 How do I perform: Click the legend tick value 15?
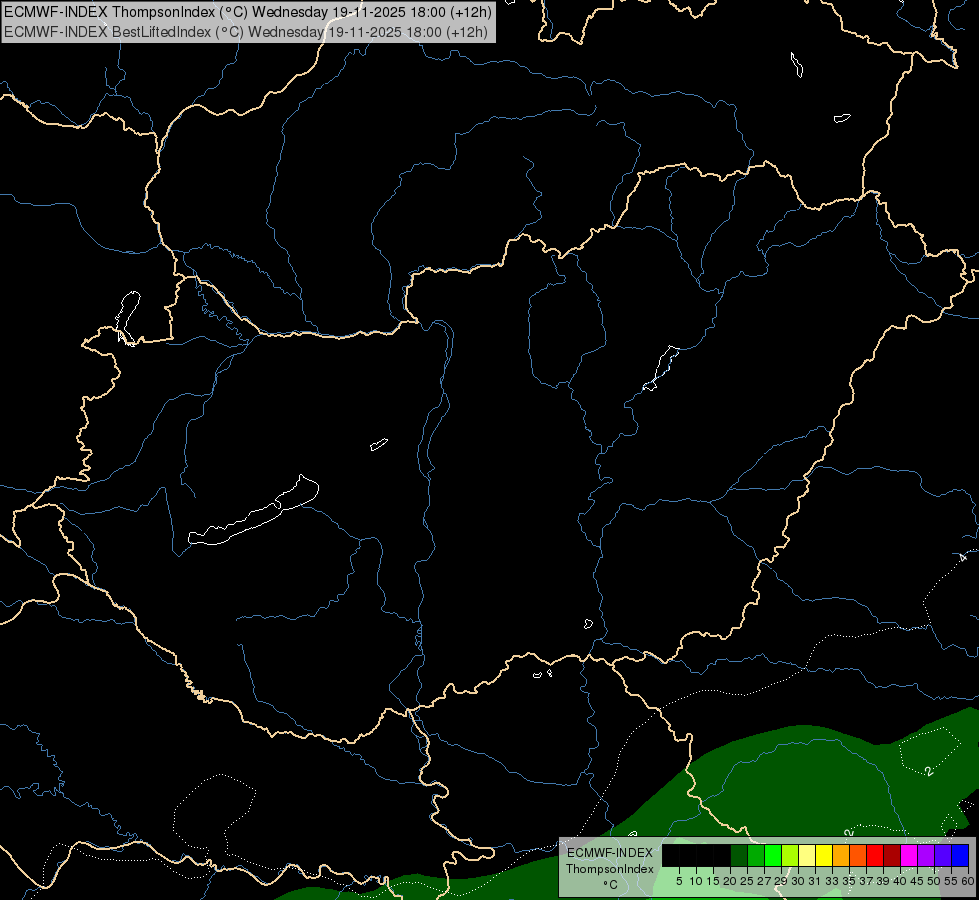pyautogui.click(x=713, y=881)
